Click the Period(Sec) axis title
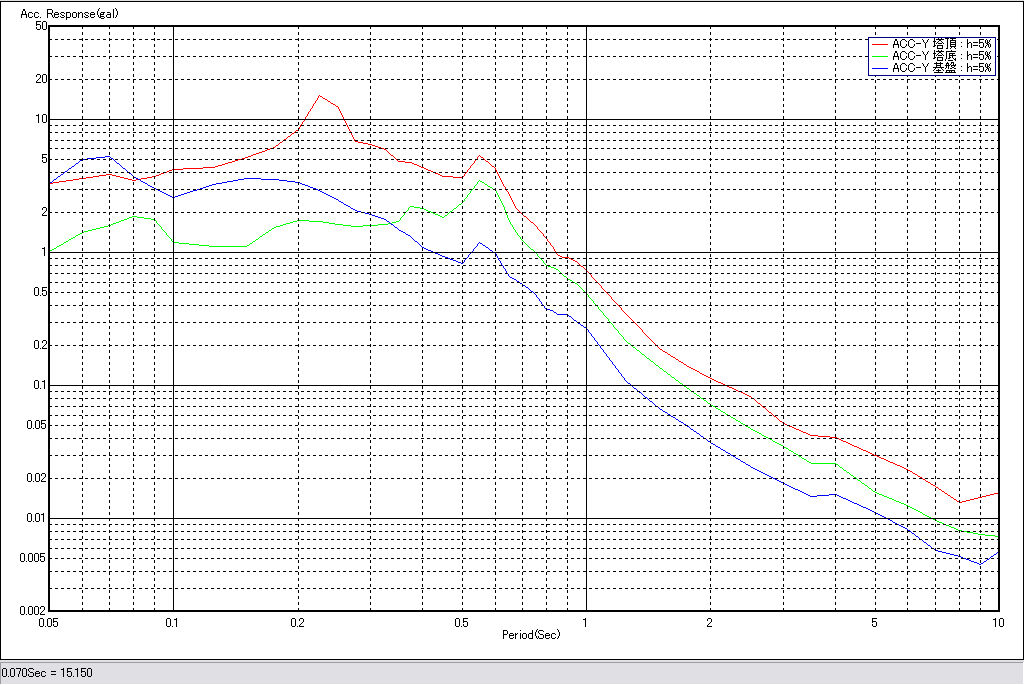Image resolution: width=1024 pixels, height=685 pixels. (x=530, y=634)
